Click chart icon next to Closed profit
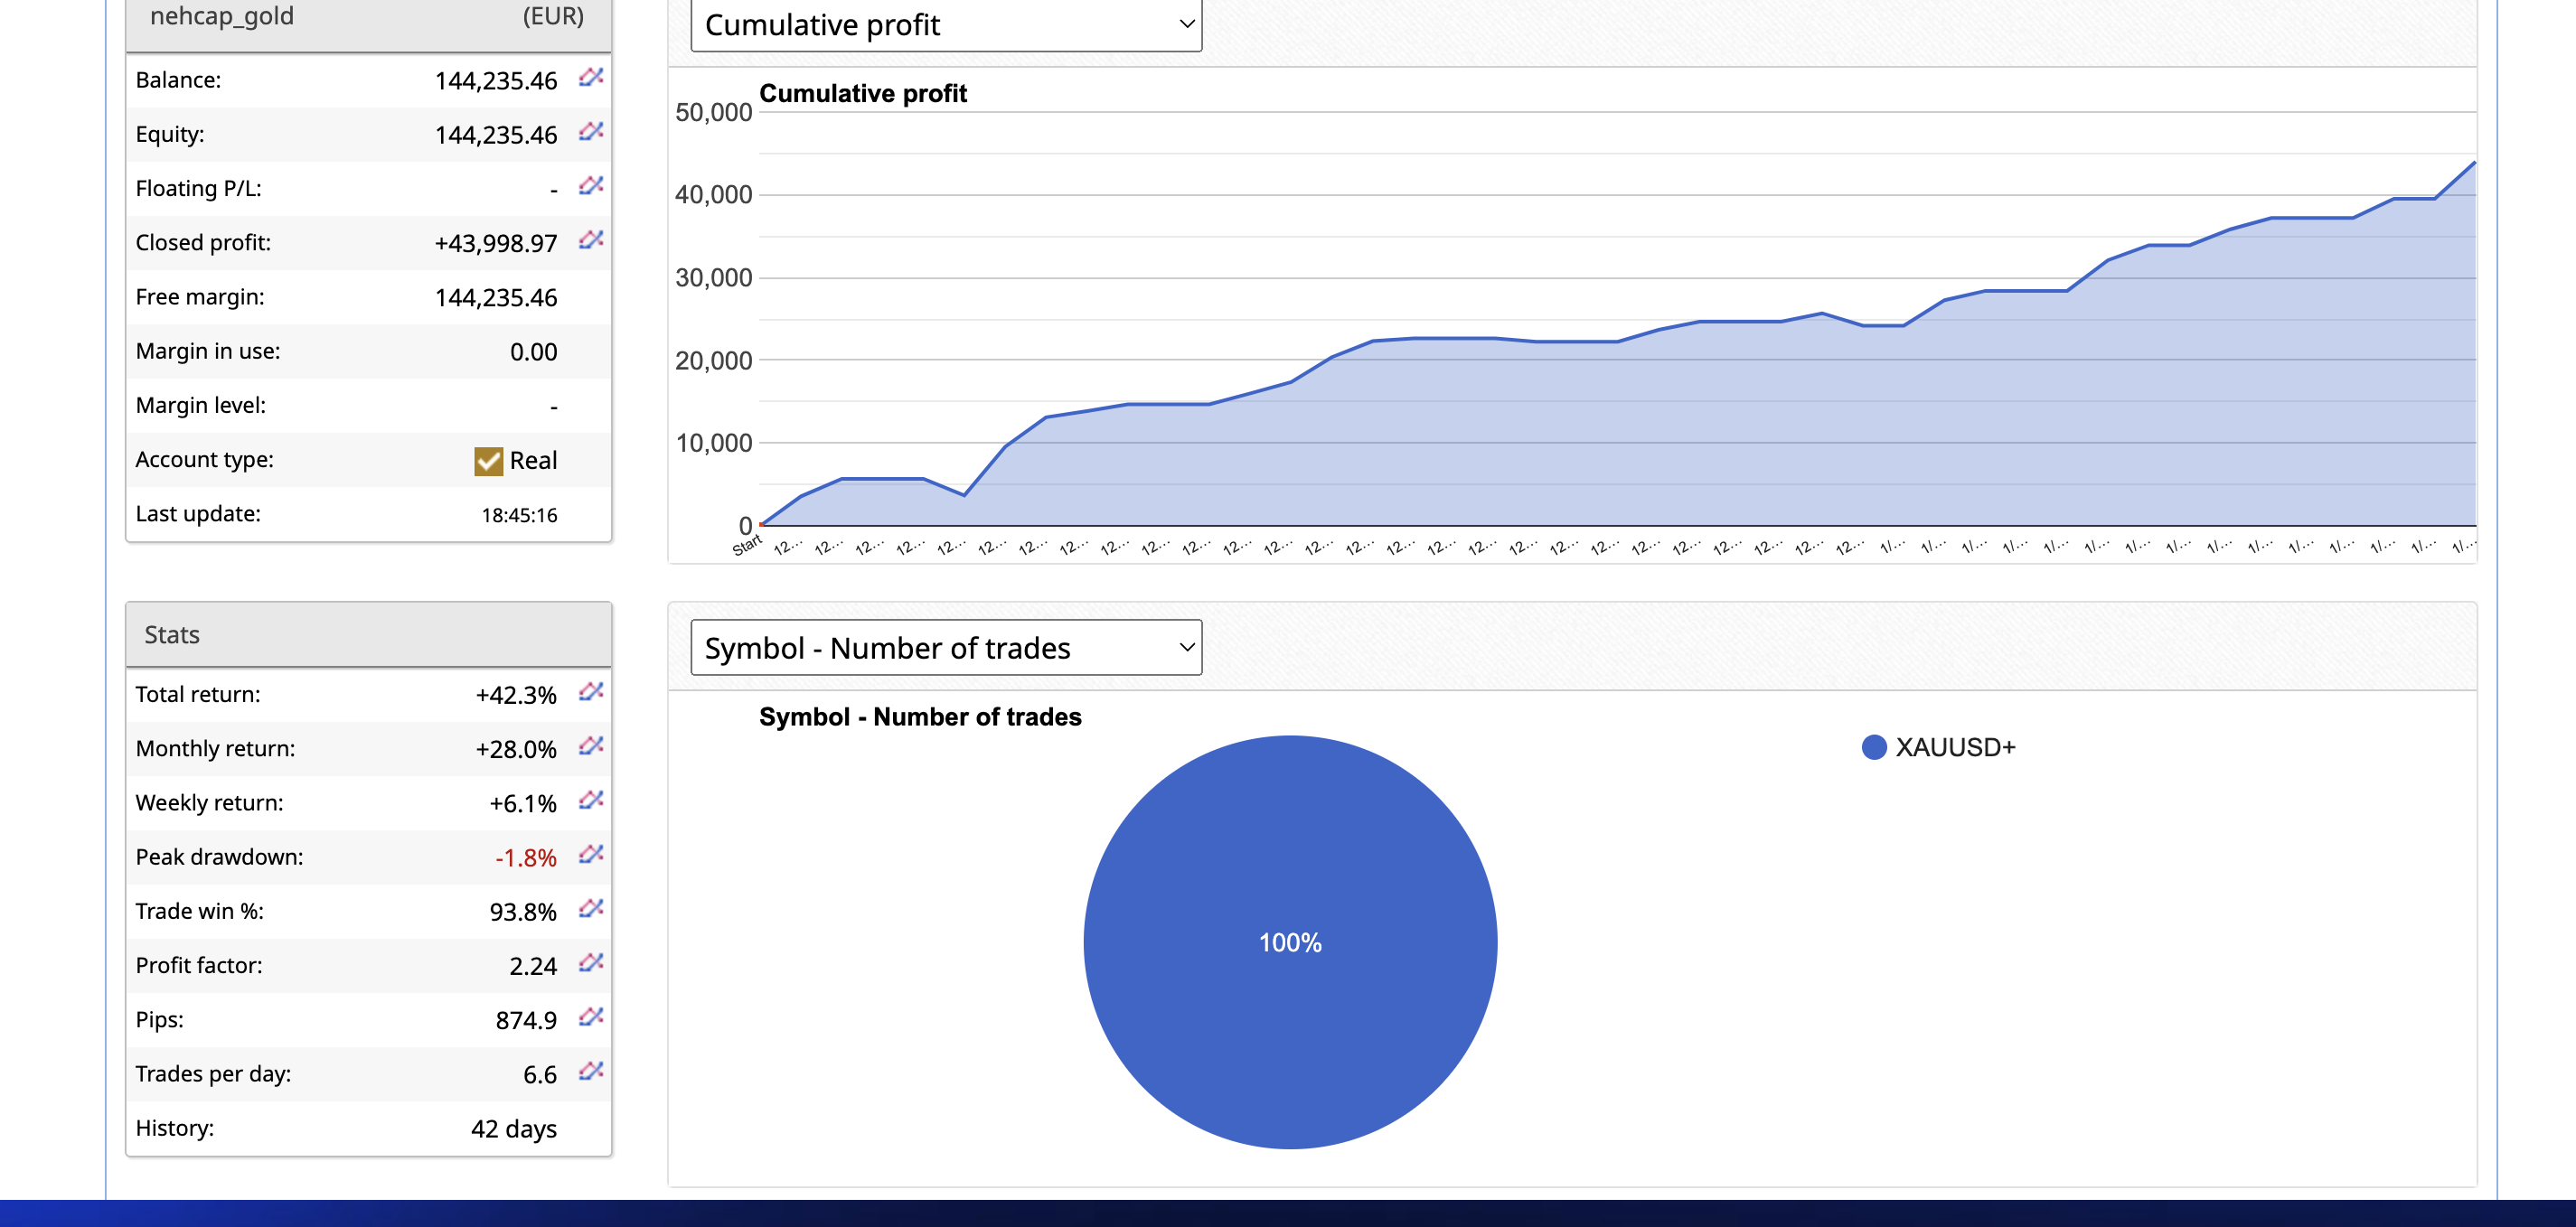Screen dimensions: 2576x1227 (590, 240)
